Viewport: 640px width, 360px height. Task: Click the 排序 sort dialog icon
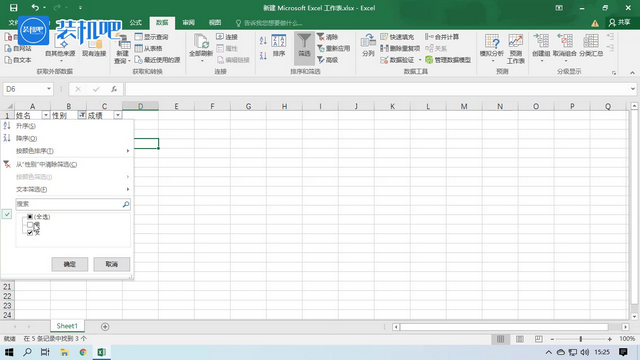click(x=279, y=46)
